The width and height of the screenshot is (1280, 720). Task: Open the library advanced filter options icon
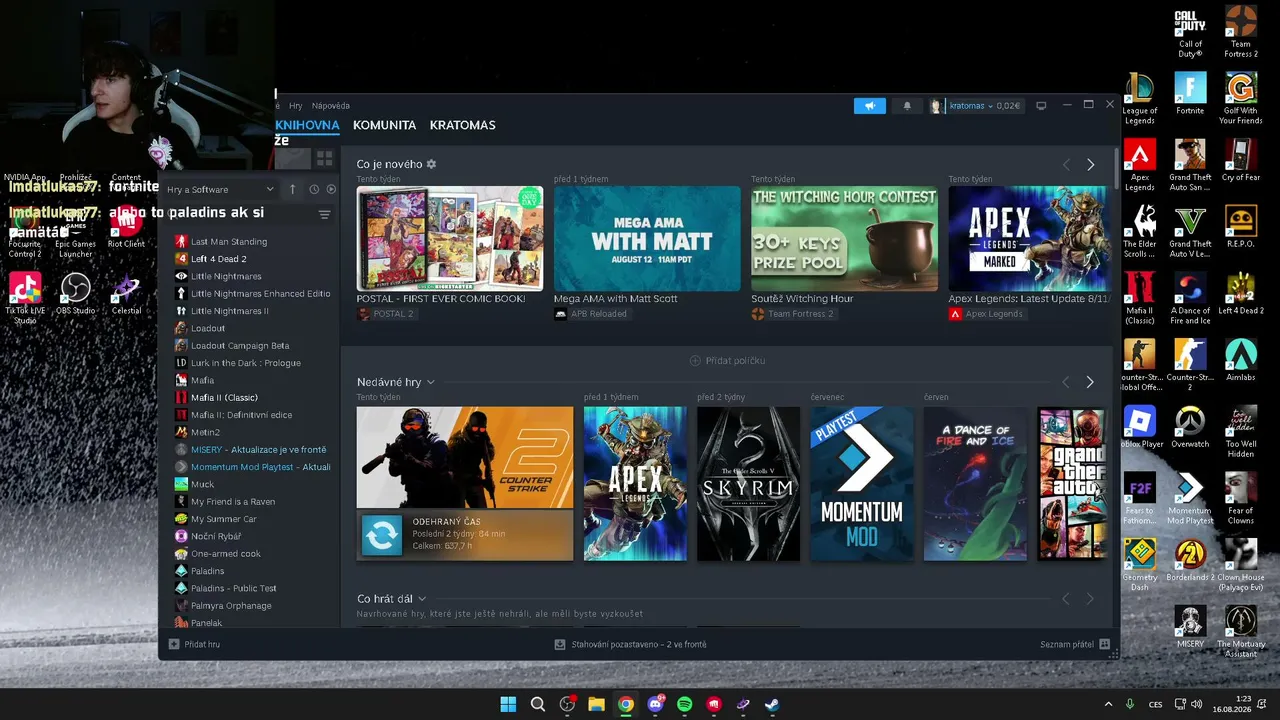tap(324, 215)
